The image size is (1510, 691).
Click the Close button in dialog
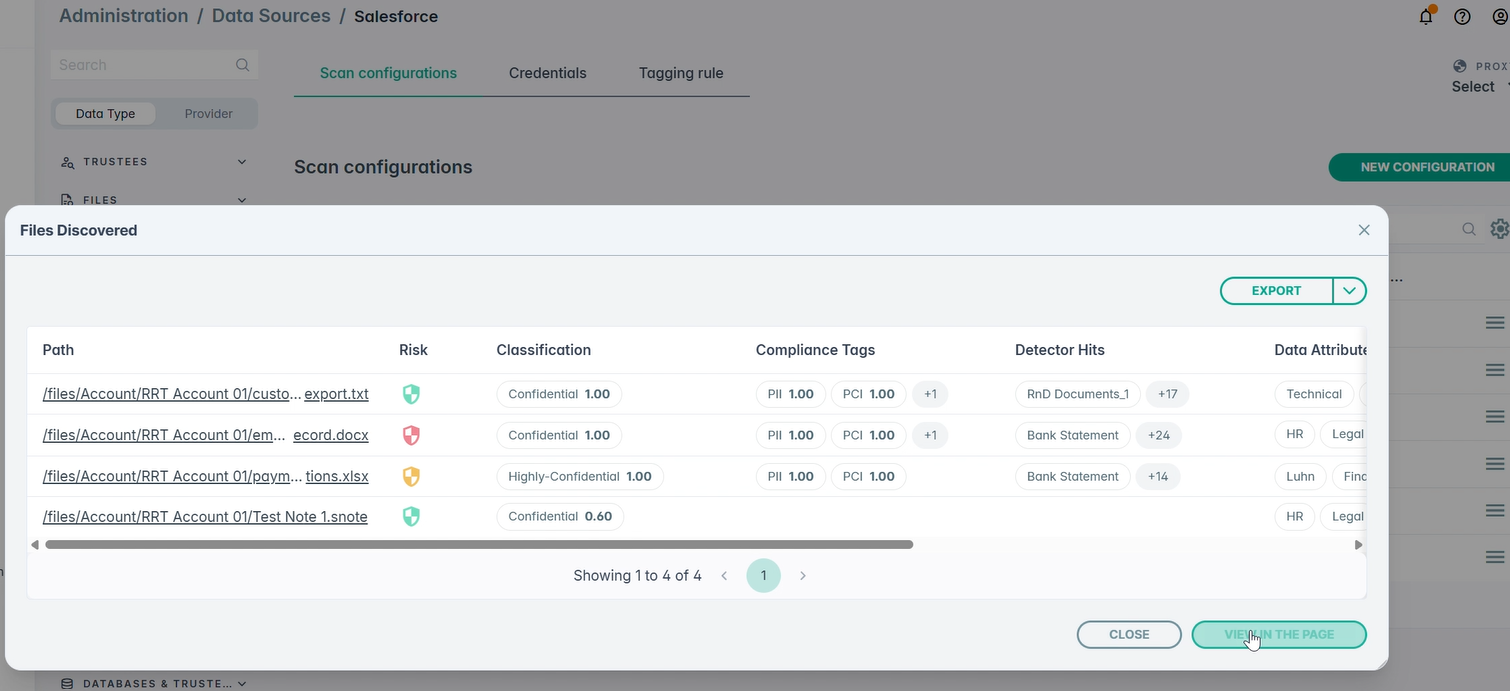click(1129, 634)
